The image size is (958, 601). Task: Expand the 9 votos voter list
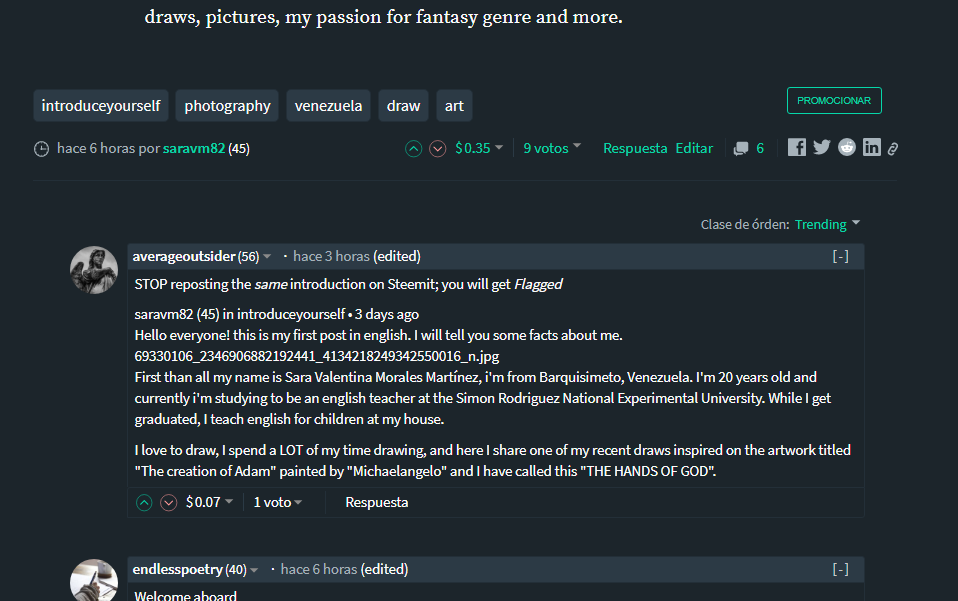[x=552, y=148]
